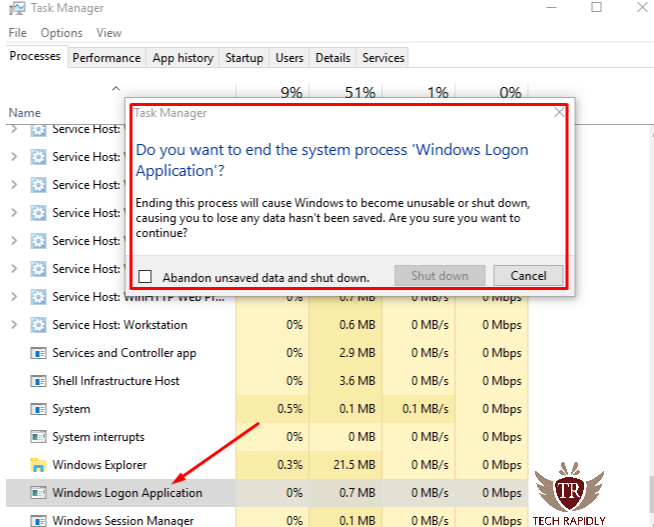This screenshot has height=527, width=654.
Task: Click the sort arrow above the Name column
Action: 116,88
